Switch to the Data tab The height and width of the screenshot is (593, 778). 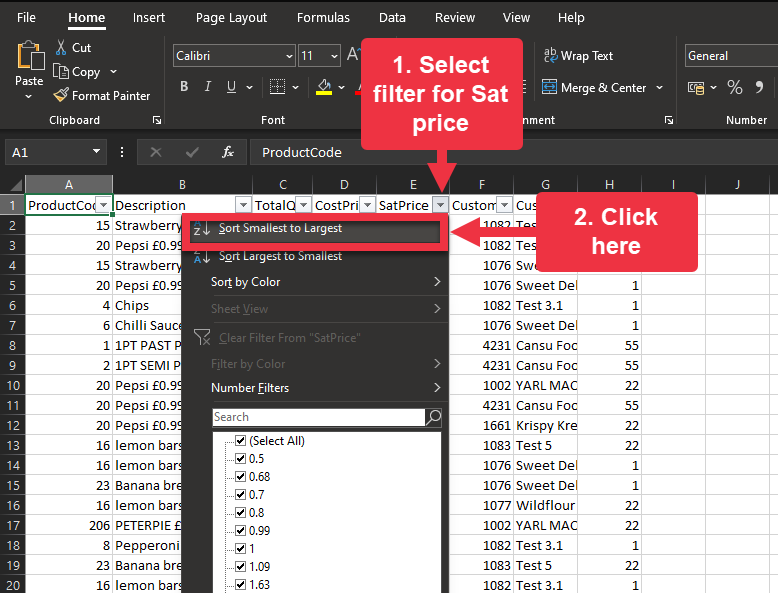[x=392, y=18]
